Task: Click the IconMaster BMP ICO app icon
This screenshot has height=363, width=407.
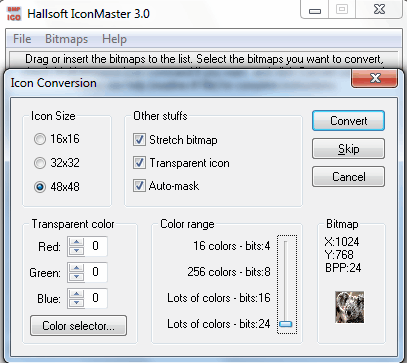Action: coord(14,14)
